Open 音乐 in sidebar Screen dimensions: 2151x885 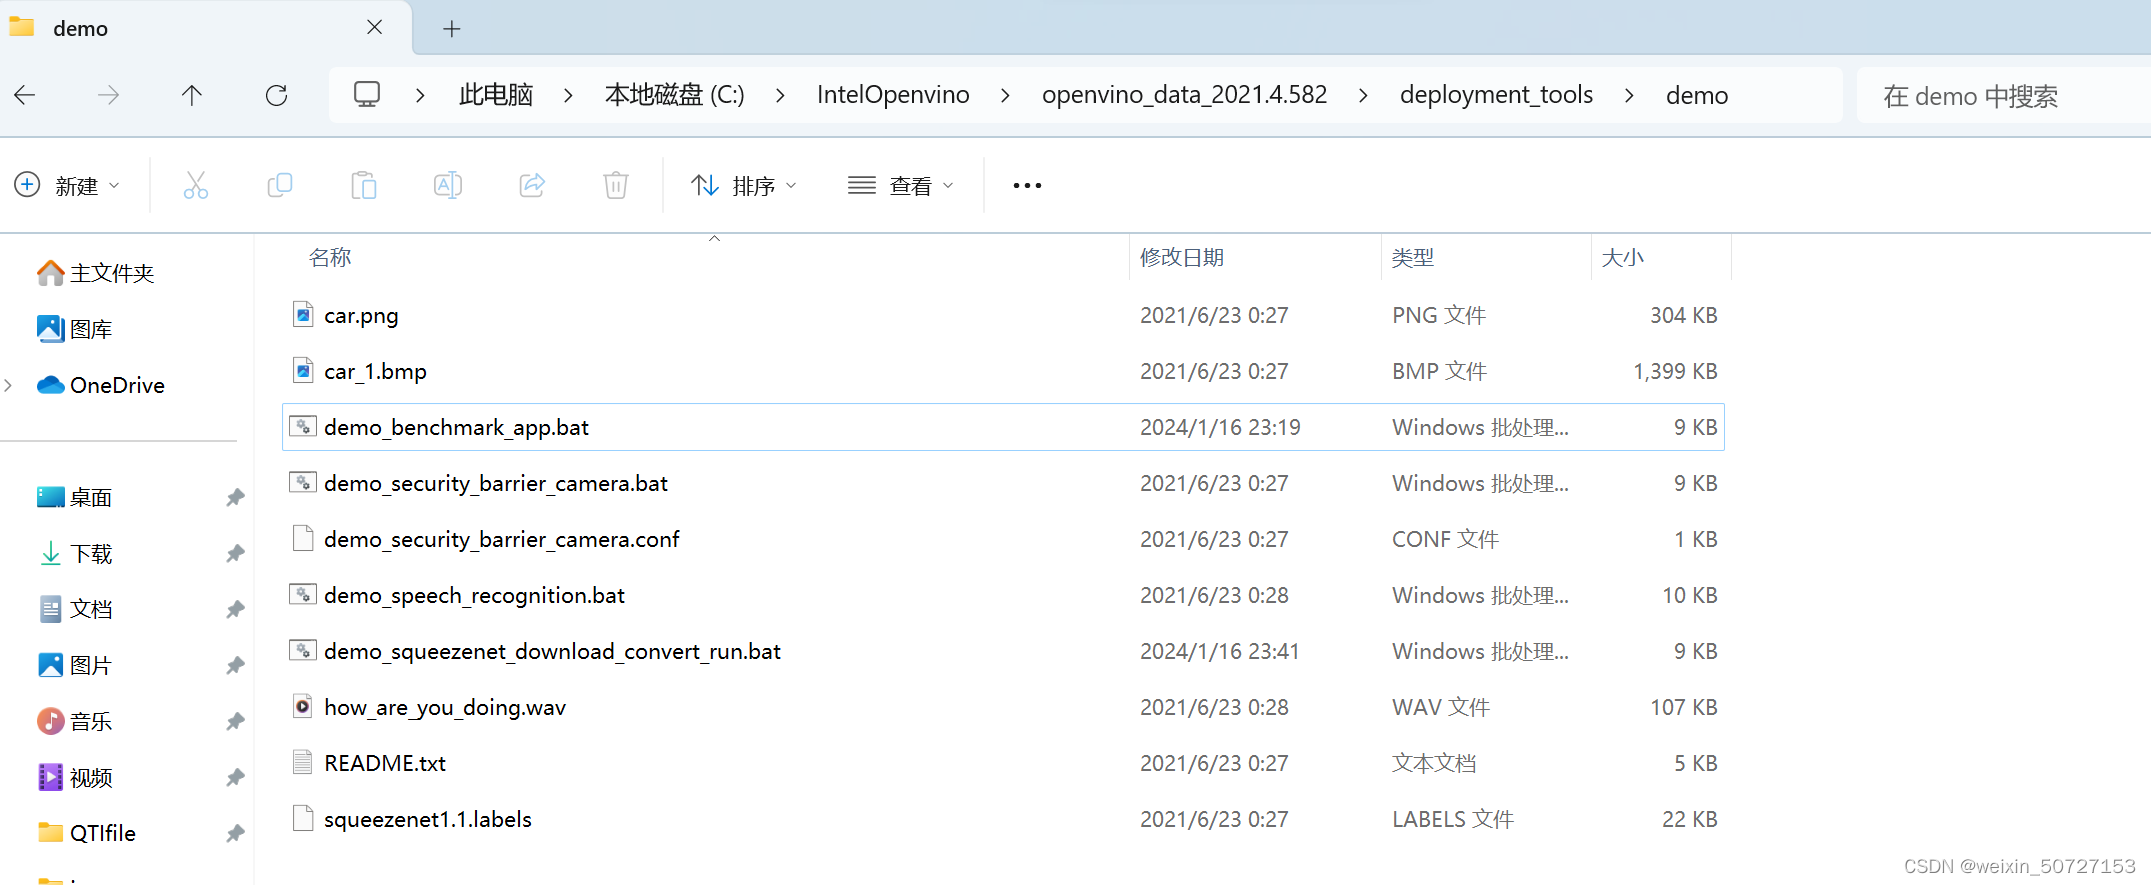75,721
